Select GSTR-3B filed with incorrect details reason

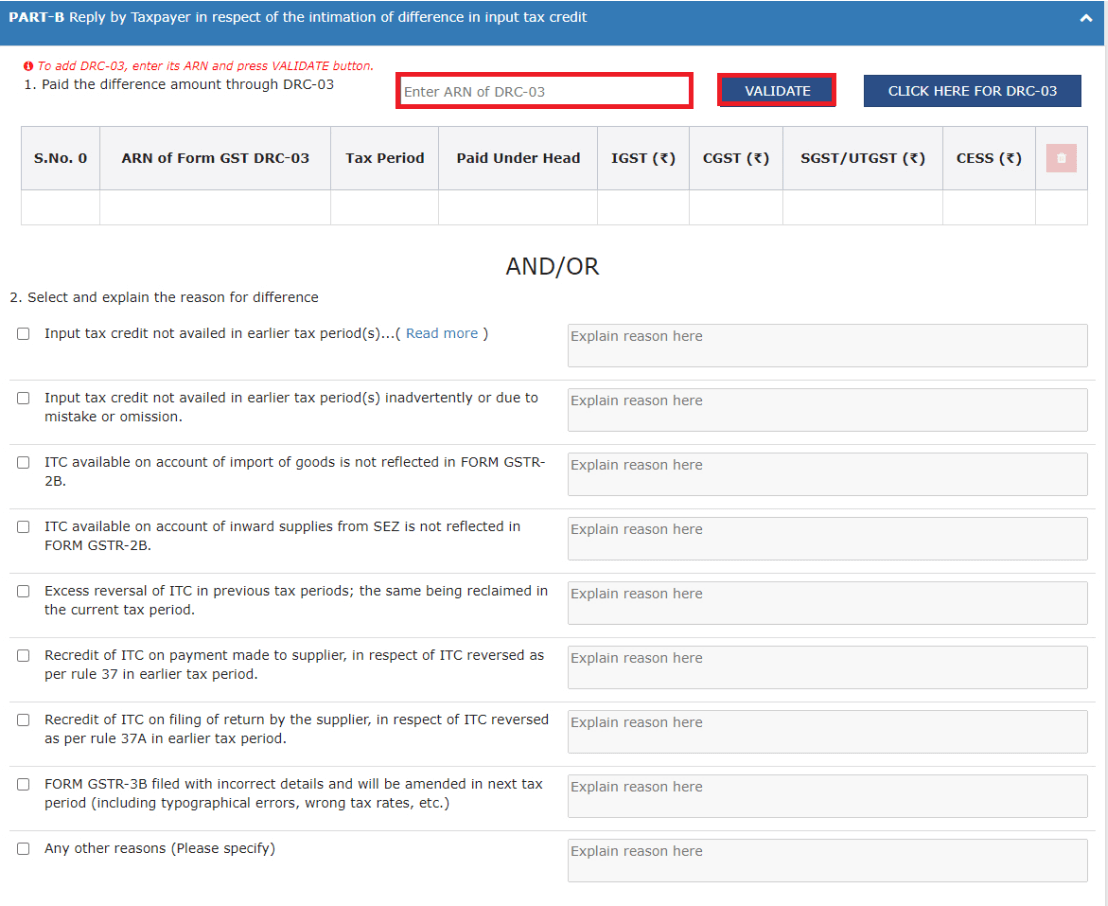23,784
